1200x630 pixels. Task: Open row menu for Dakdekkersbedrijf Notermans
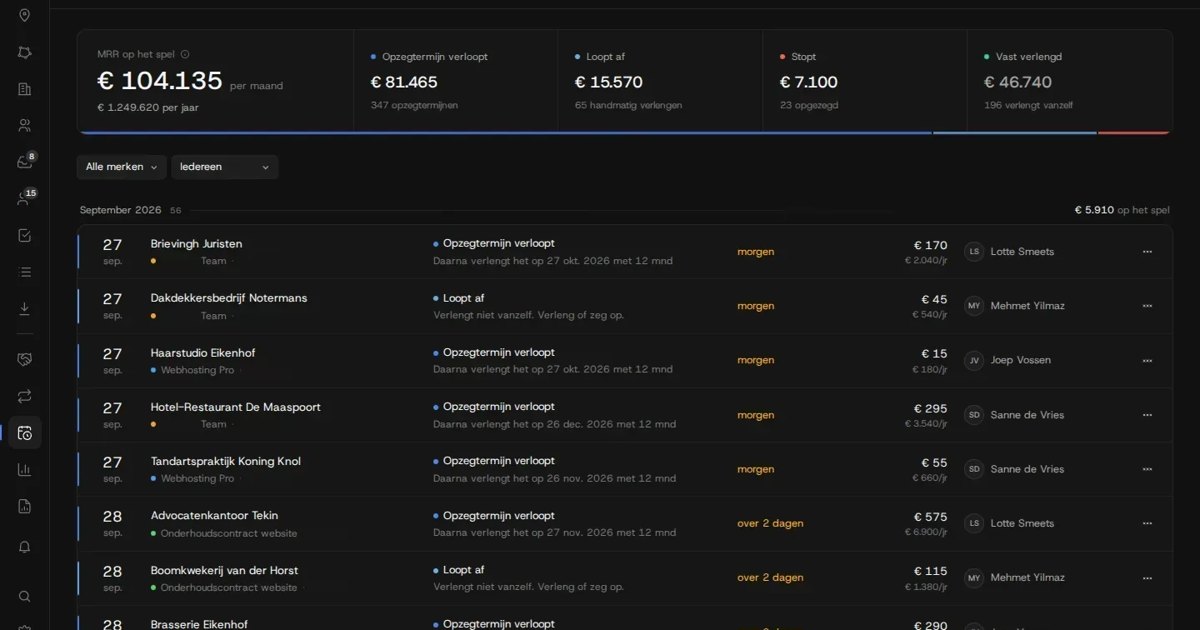1147,306
